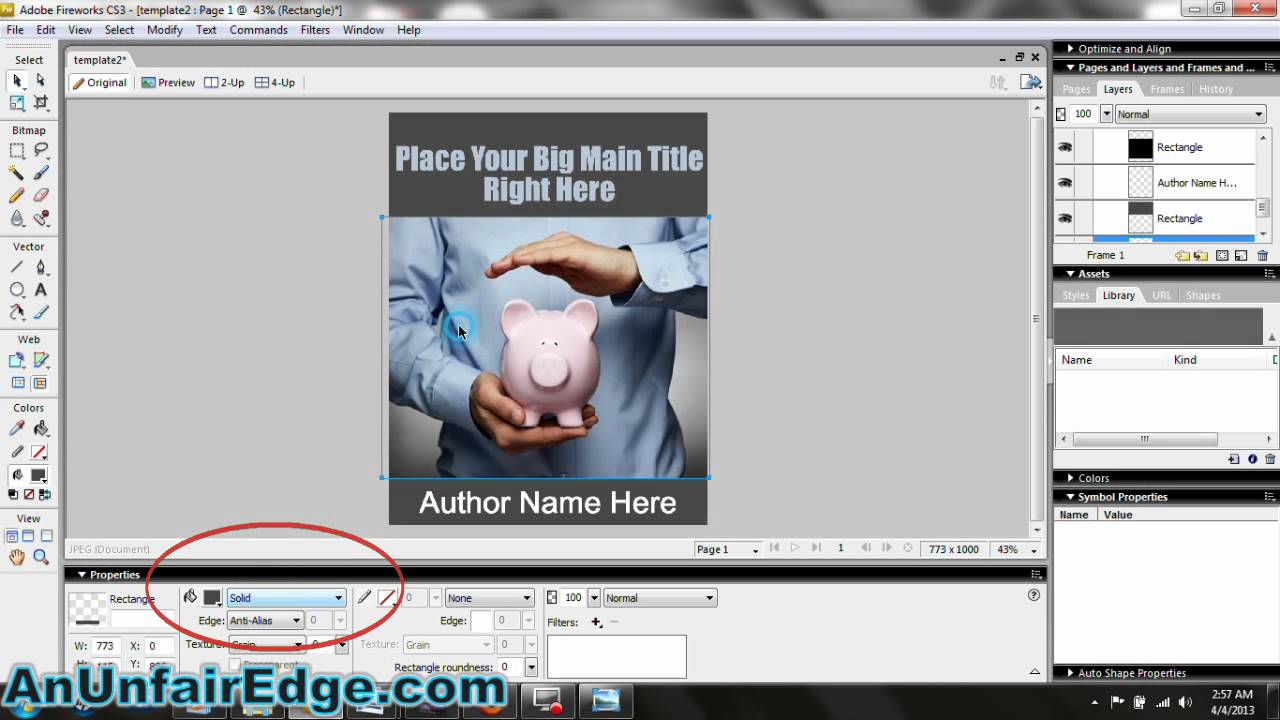The image size is (1280, 720).
Task: Click the W width input field
Action: (x=105, y=646)
